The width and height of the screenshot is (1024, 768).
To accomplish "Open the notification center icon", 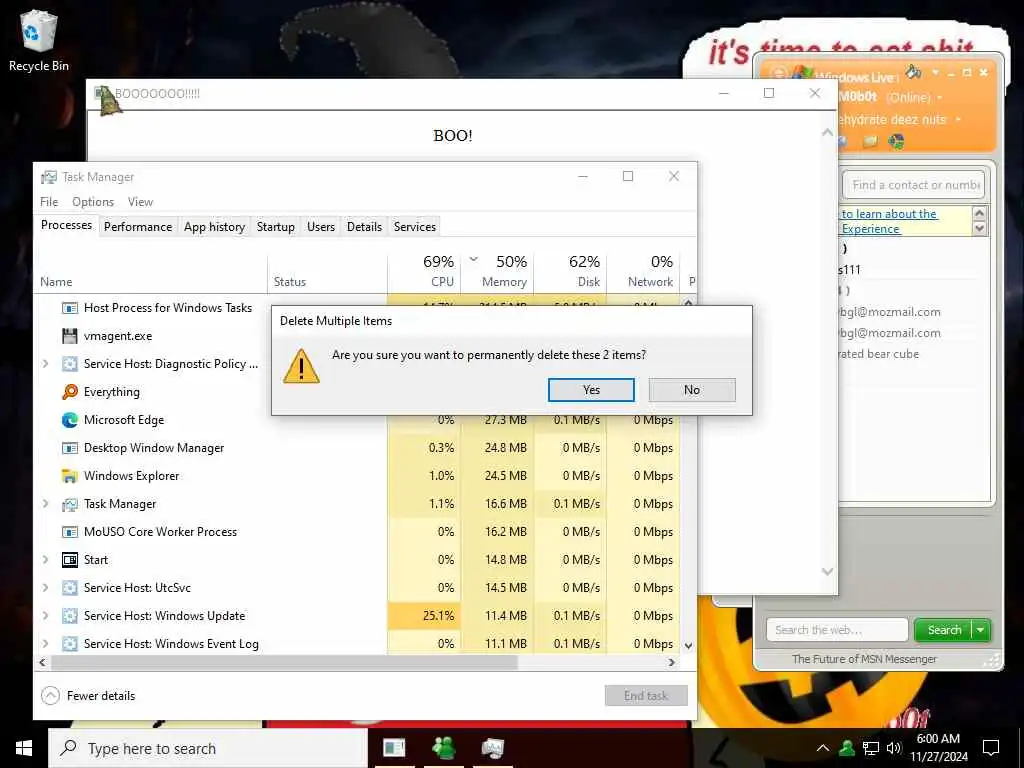I will [991, 748].
